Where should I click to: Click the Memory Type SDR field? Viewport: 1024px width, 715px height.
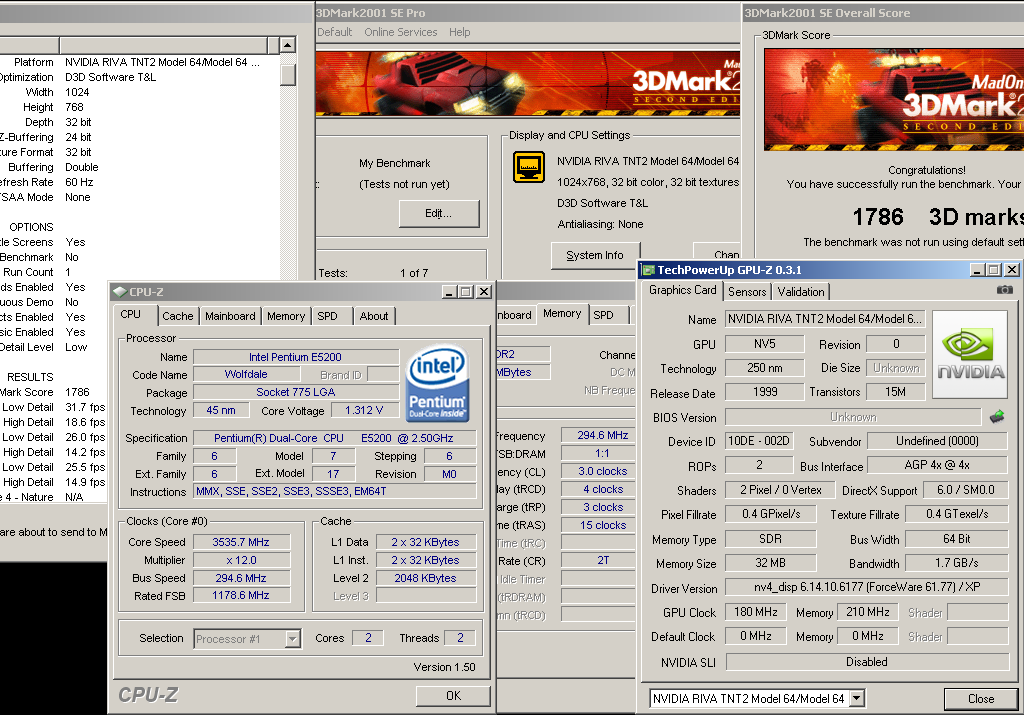771,539
